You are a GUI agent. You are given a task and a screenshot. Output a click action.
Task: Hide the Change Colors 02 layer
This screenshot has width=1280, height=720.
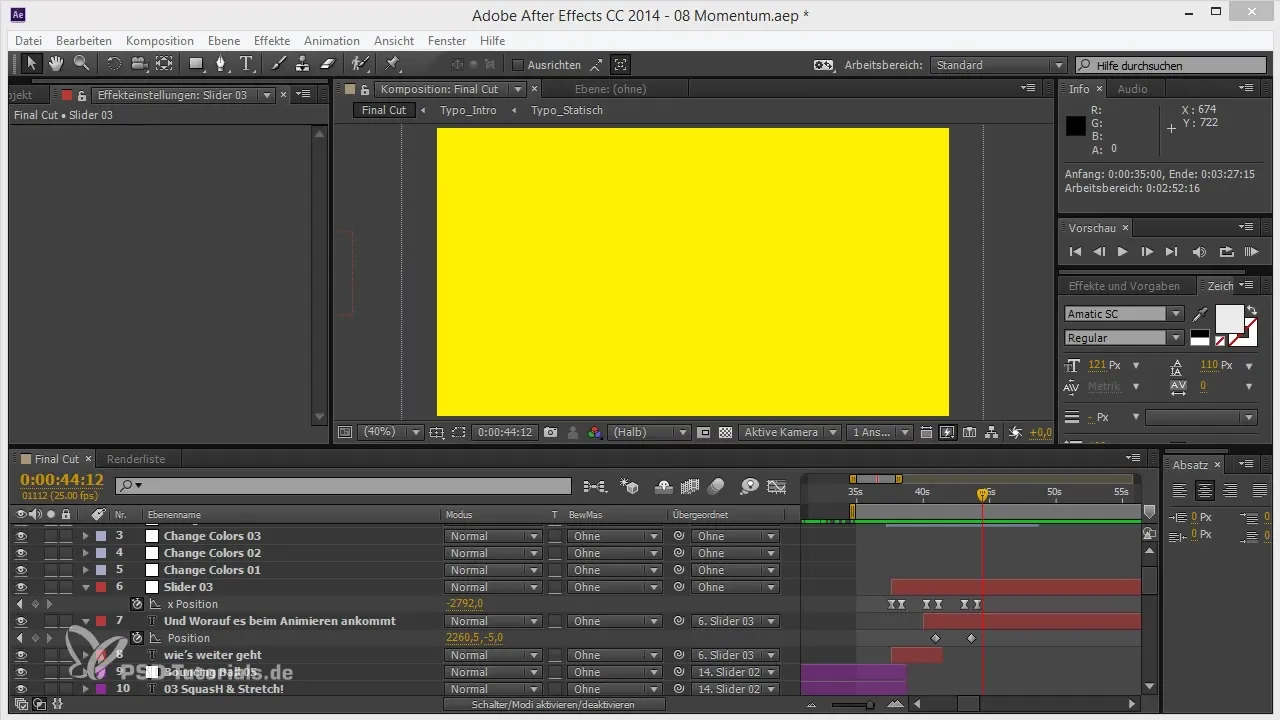pyautogui.click(x=21, y=553)
